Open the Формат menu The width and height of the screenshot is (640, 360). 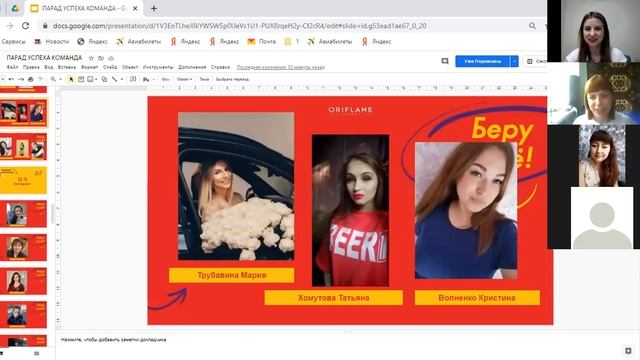(x=89, y=67)
